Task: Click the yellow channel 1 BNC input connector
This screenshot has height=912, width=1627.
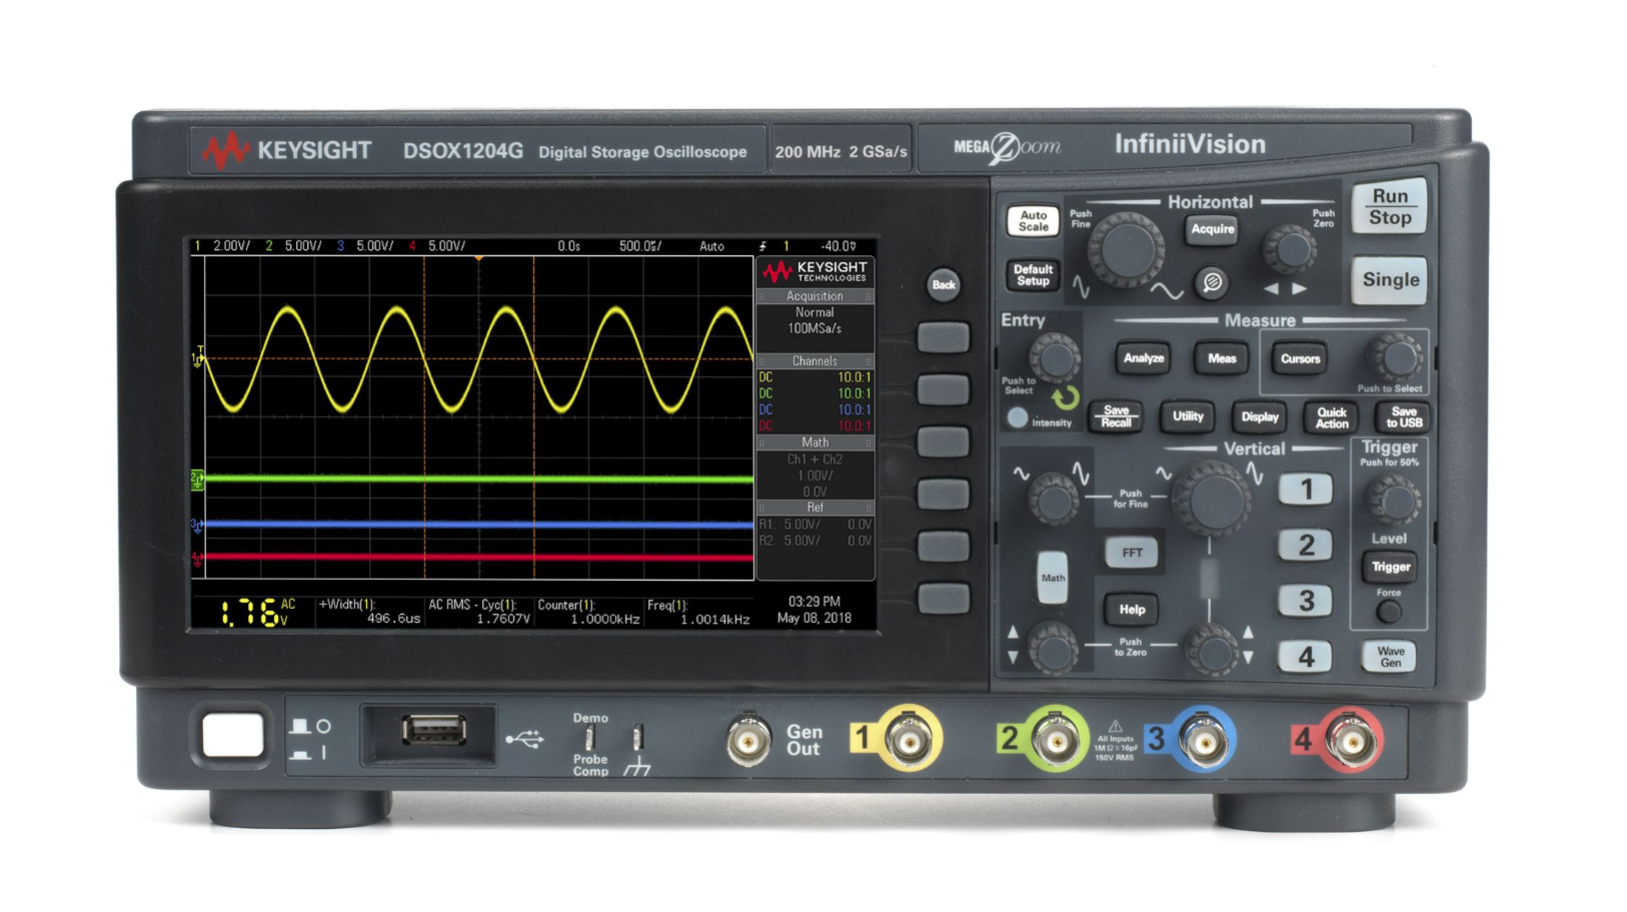Action: (909, 740)
